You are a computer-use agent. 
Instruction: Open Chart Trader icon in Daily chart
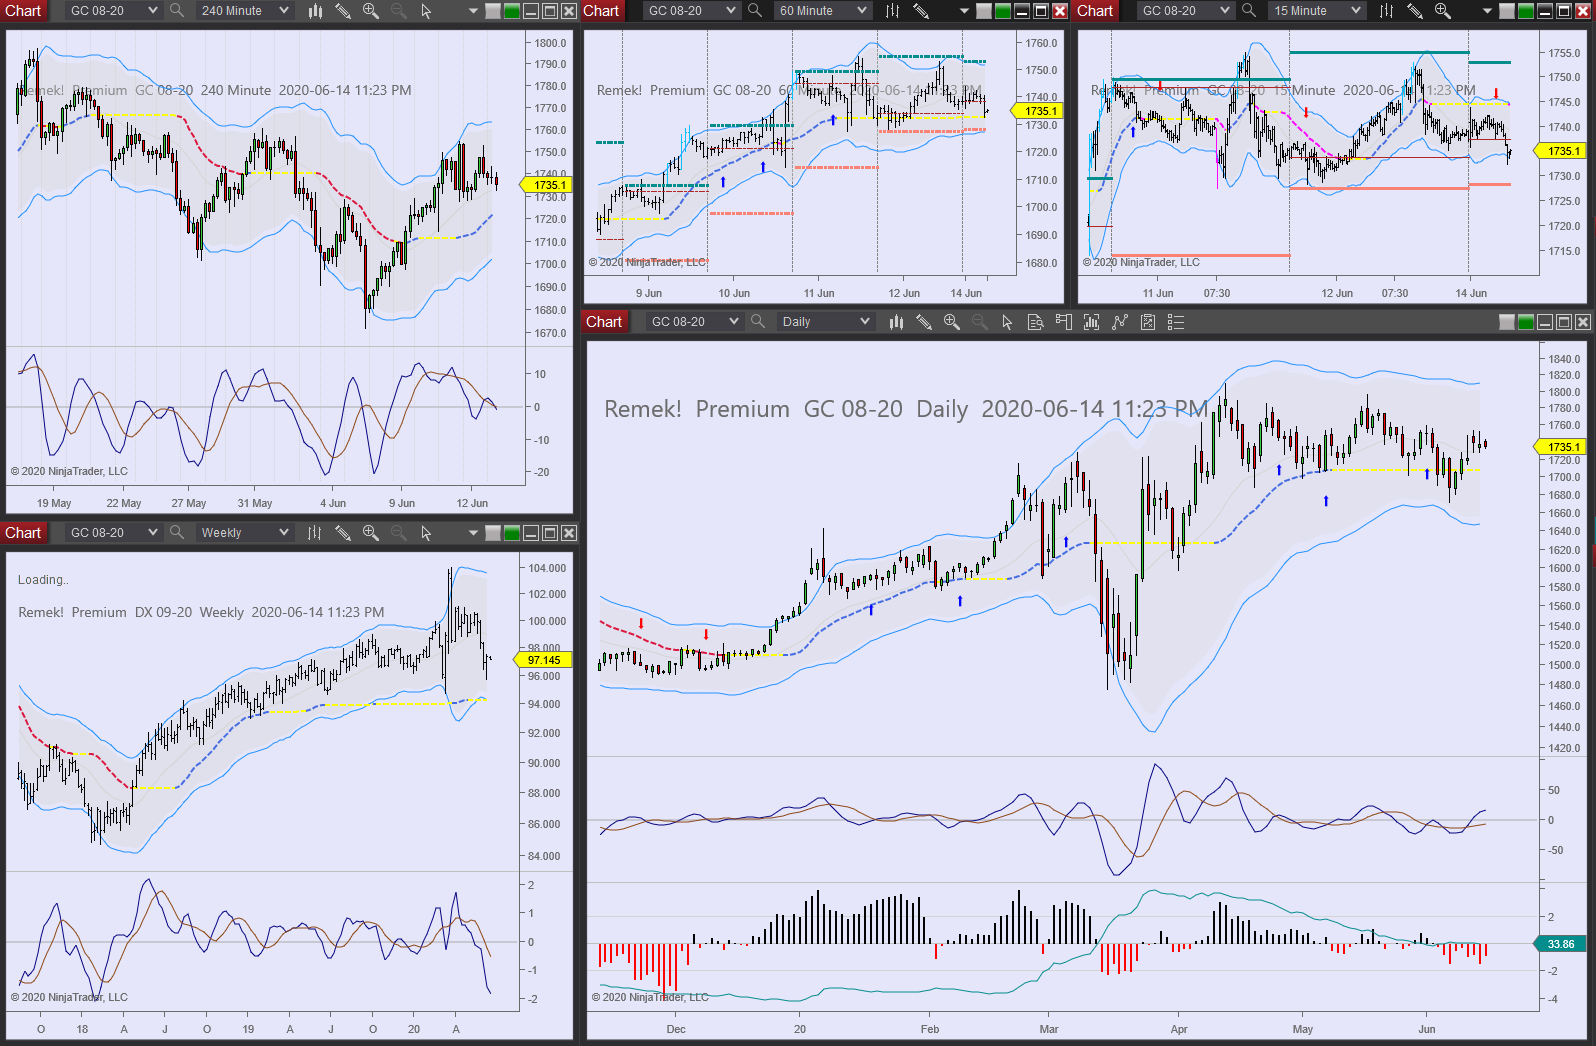pyautogui.click(x=1063, y=322)
